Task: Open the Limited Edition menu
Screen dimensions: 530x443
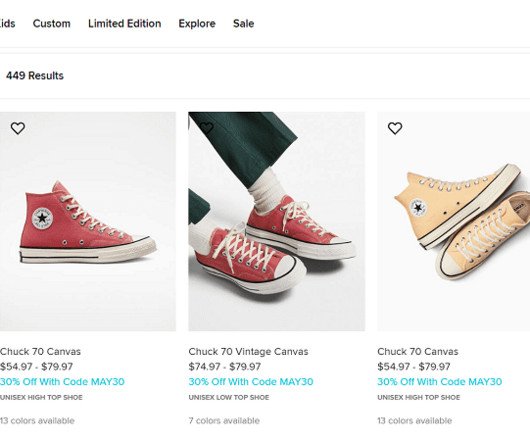Action: 124,24
